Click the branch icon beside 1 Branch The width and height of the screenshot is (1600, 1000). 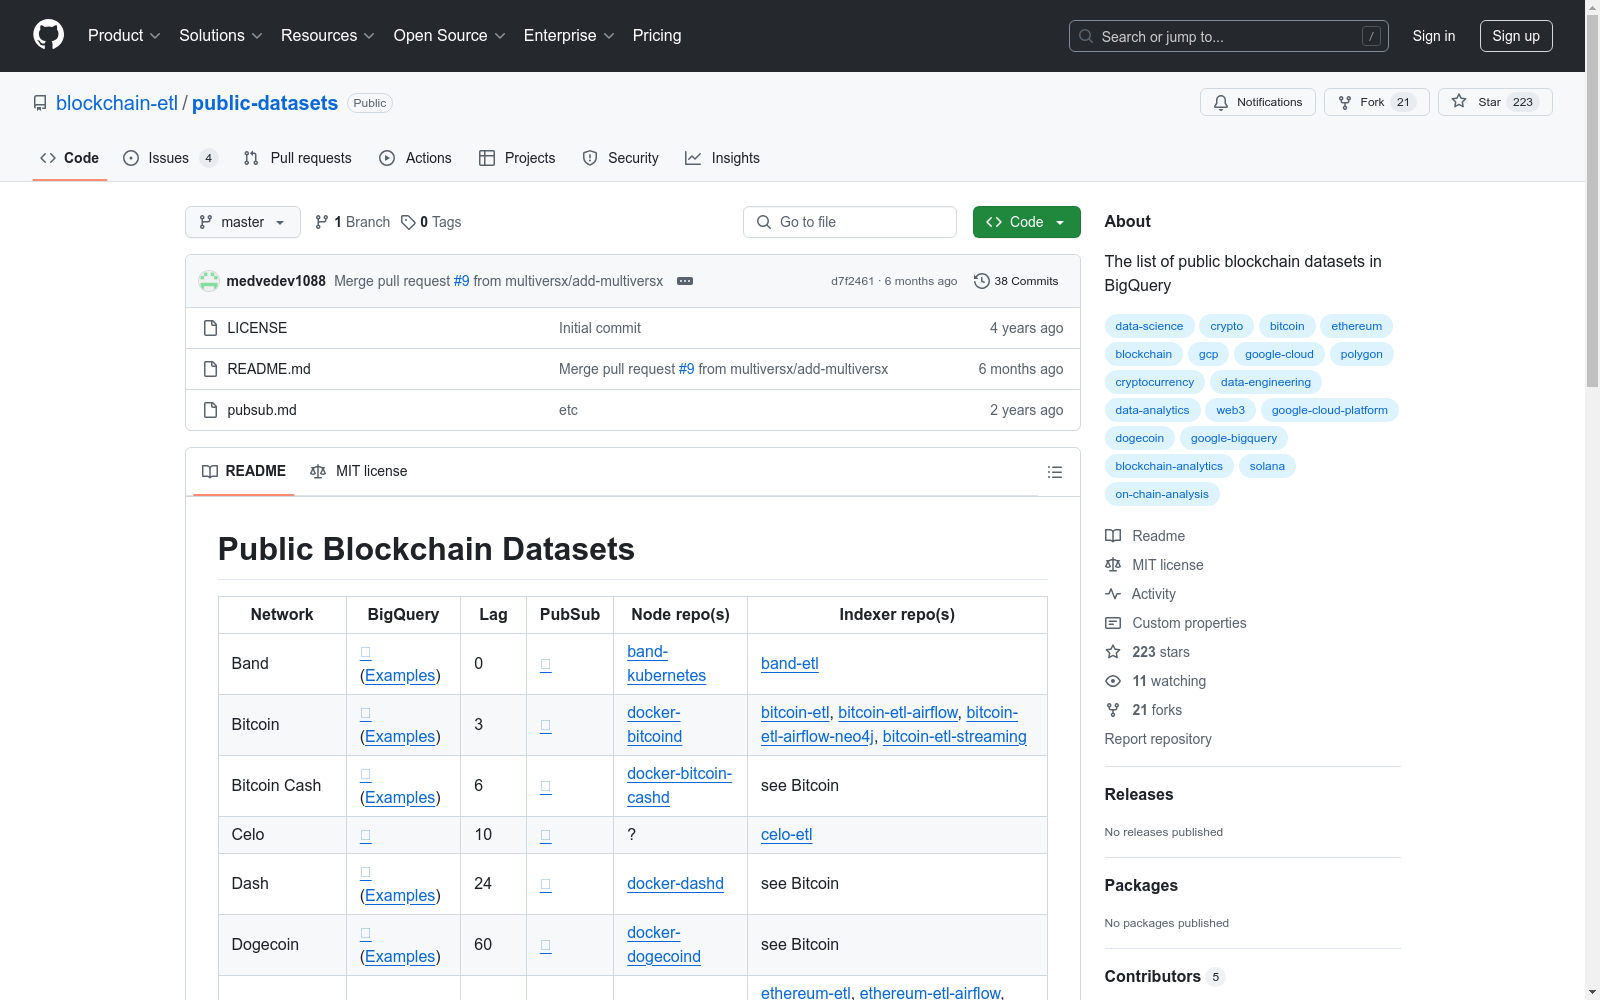[x=322, y=222]
